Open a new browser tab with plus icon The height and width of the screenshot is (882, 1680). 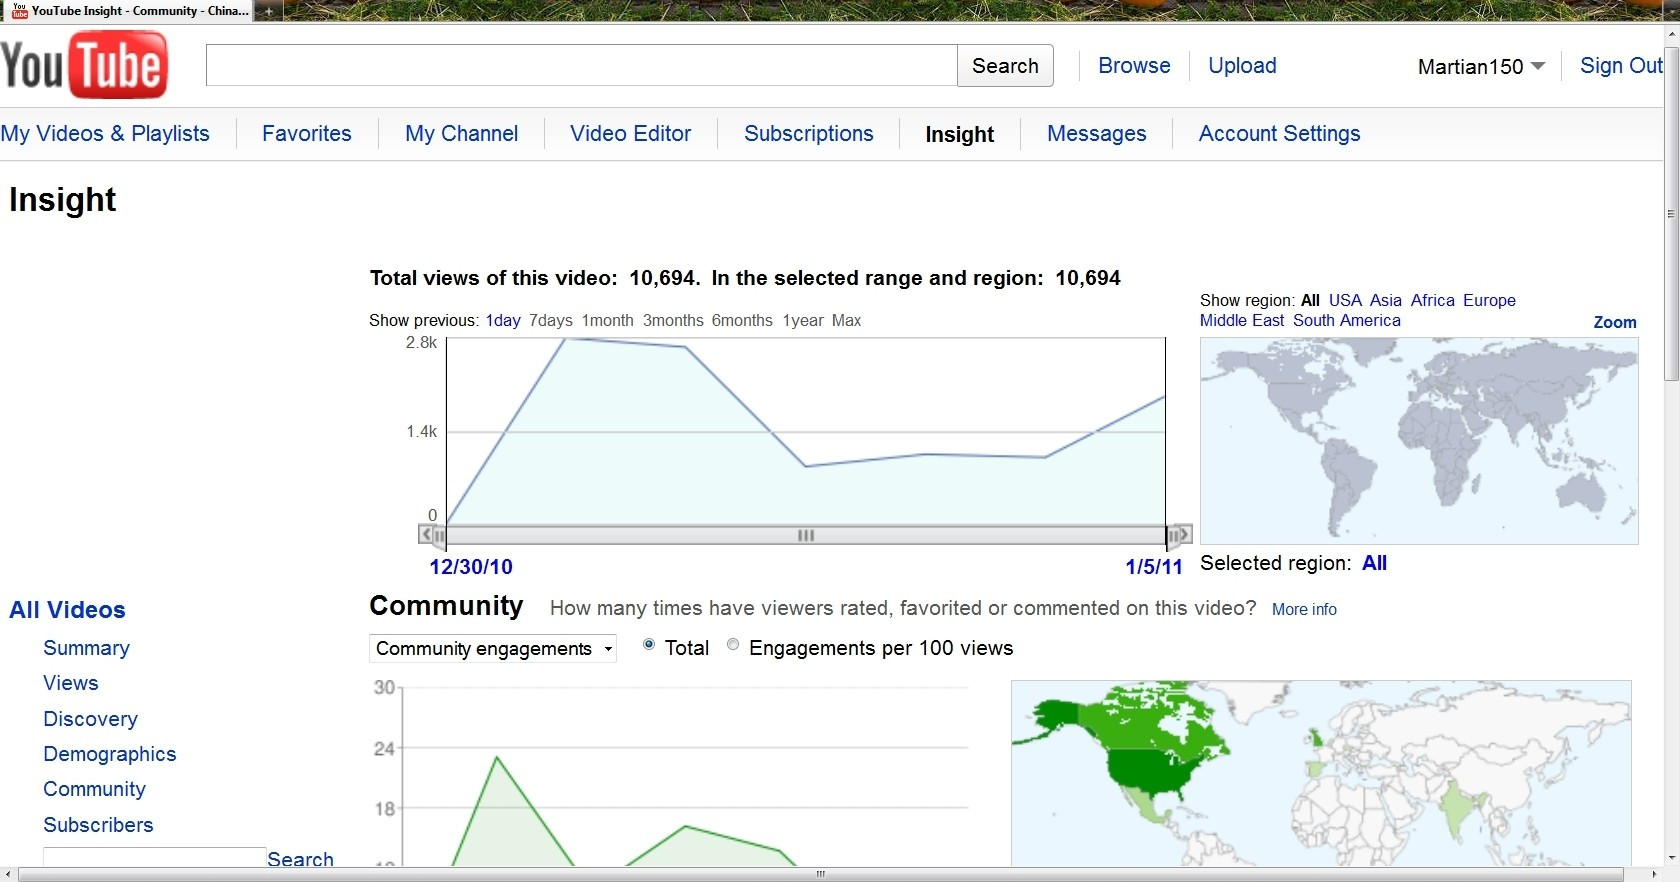[x=268, y=11]
